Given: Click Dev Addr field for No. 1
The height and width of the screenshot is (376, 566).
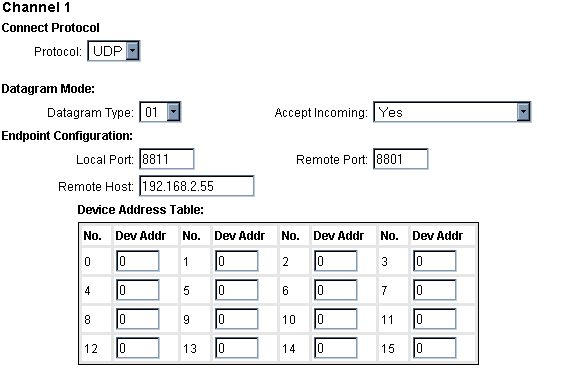Looking at the screenshot, I should (x=237, y=261).
